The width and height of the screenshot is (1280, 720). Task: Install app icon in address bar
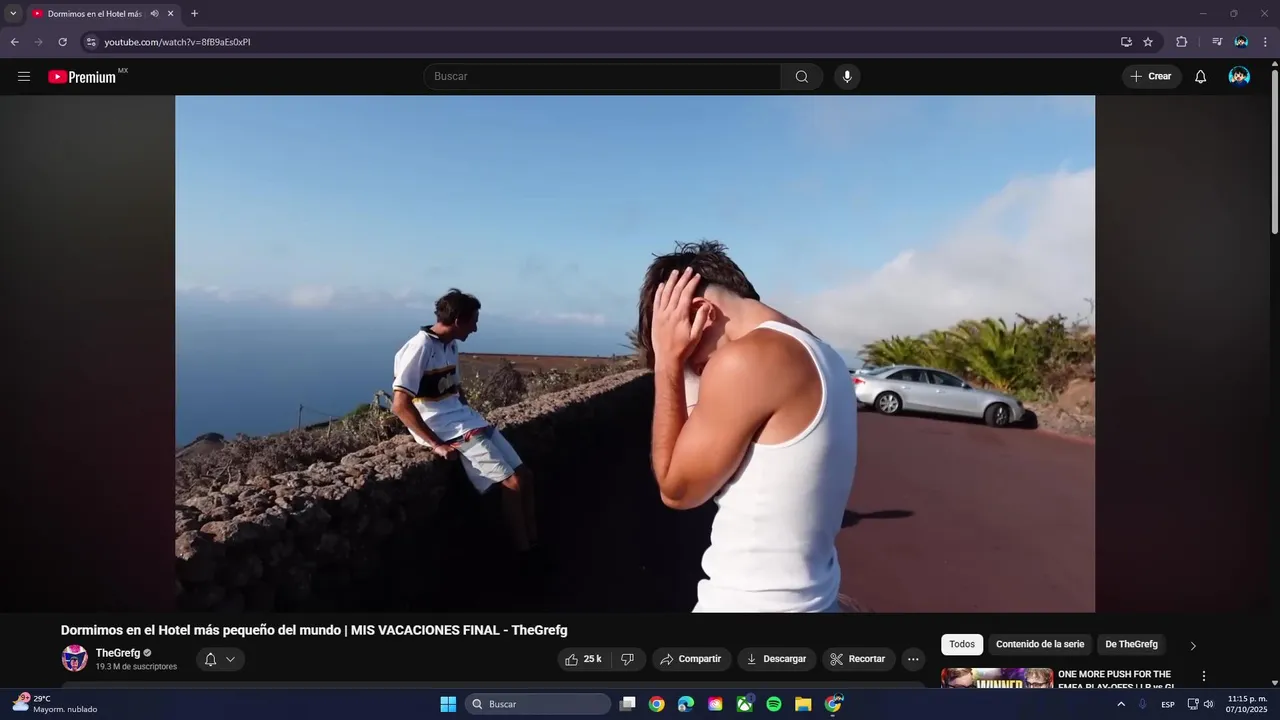[x=1126, y=42]
